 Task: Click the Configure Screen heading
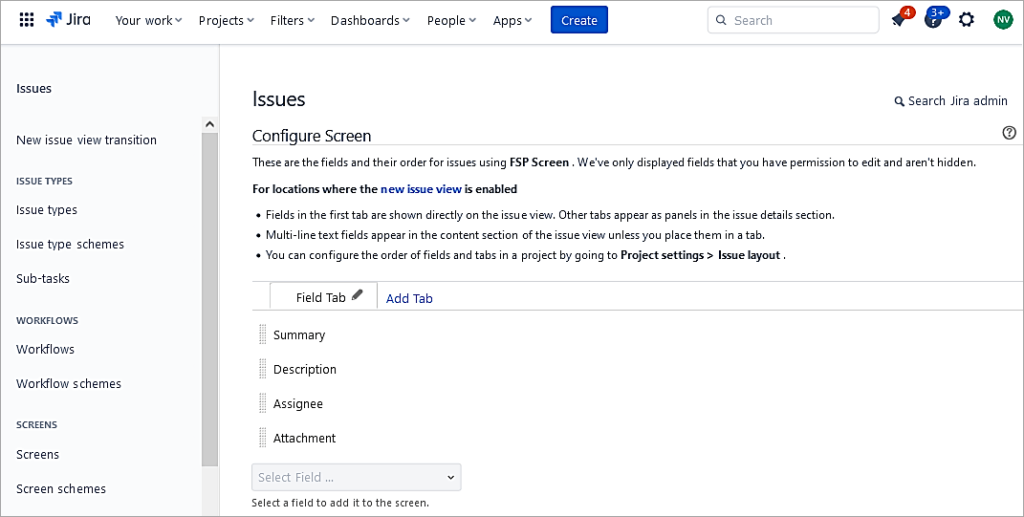coord(312,136)
